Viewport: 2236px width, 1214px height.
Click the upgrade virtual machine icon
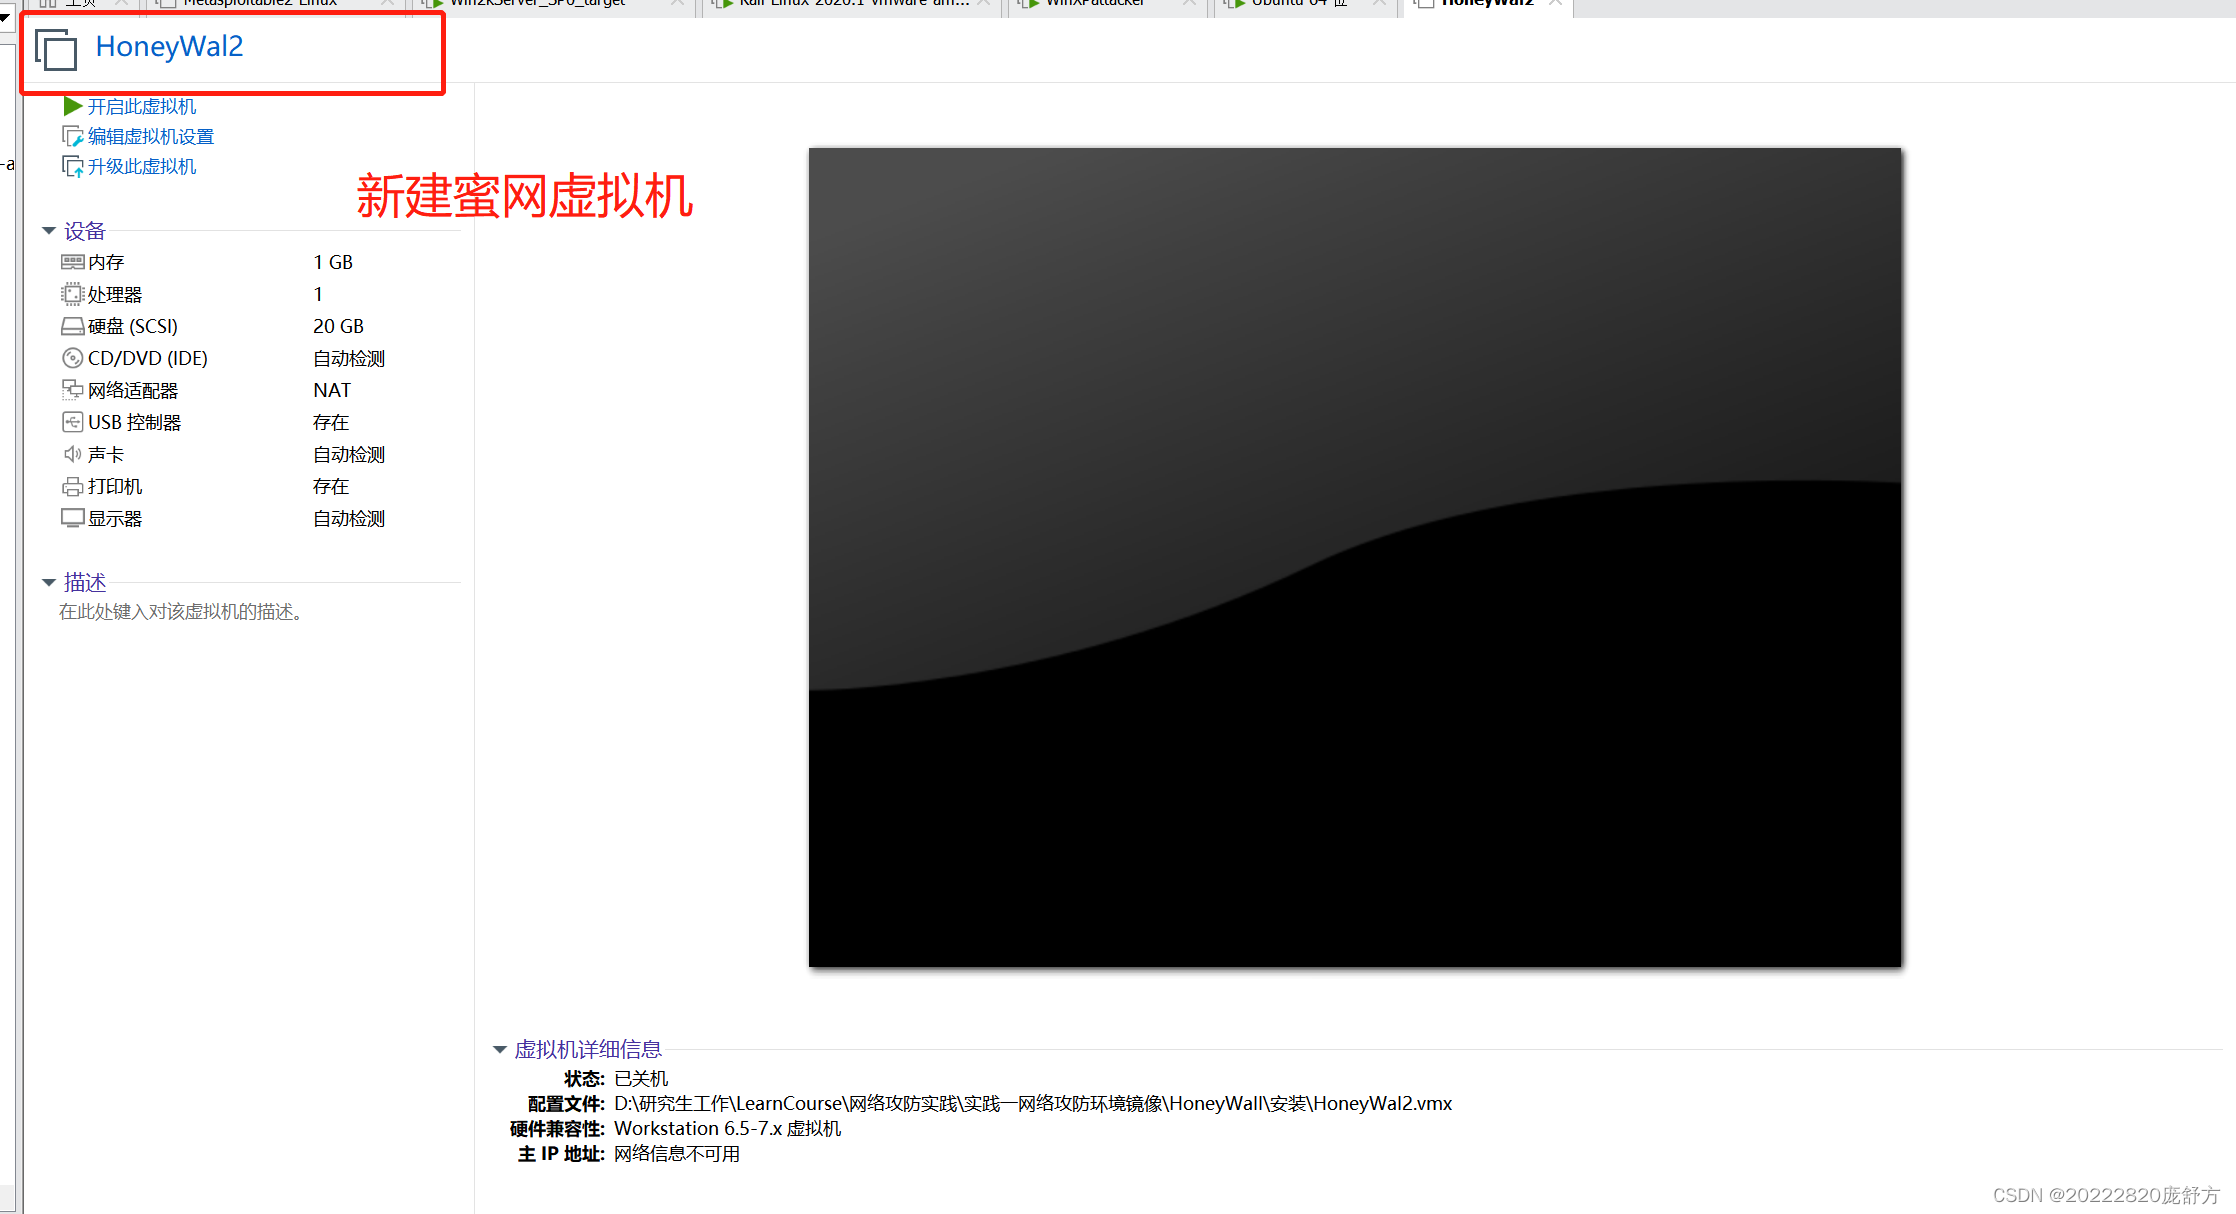[x=72, y=166]
